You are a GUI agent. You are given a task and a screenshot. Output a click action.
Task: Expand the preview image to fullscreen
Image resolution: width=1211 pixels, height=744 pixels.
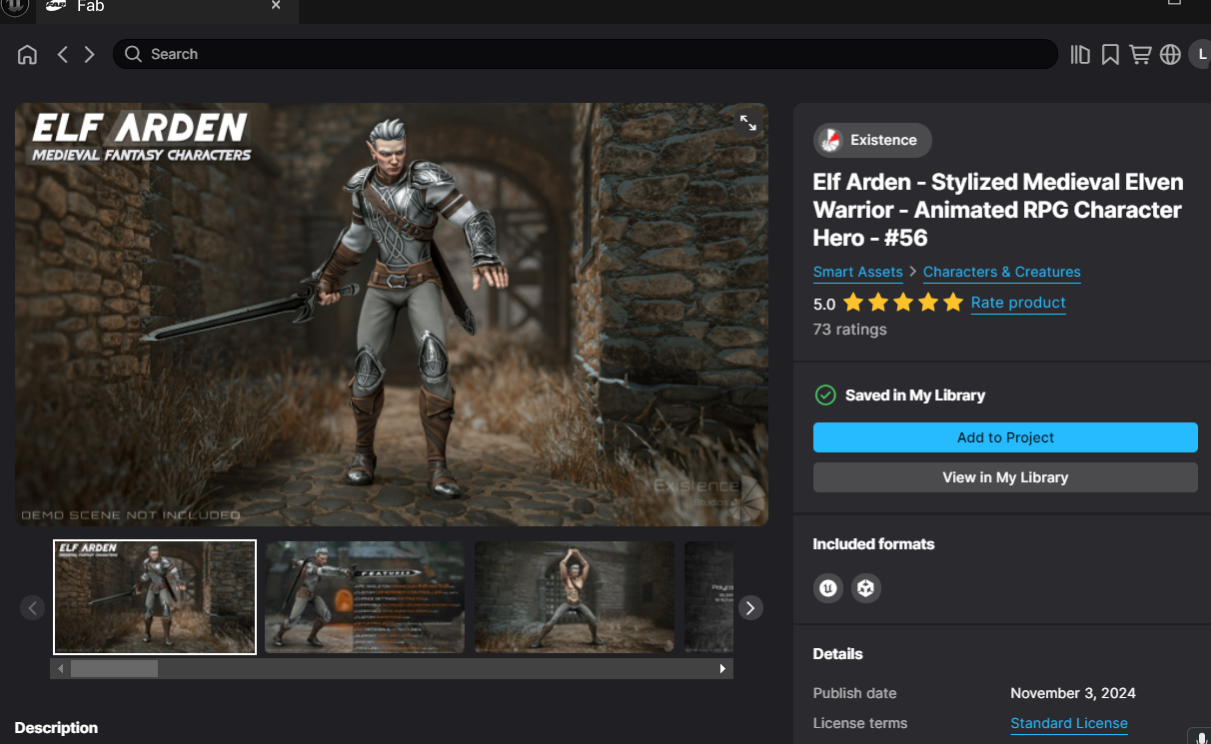point(747,123)
